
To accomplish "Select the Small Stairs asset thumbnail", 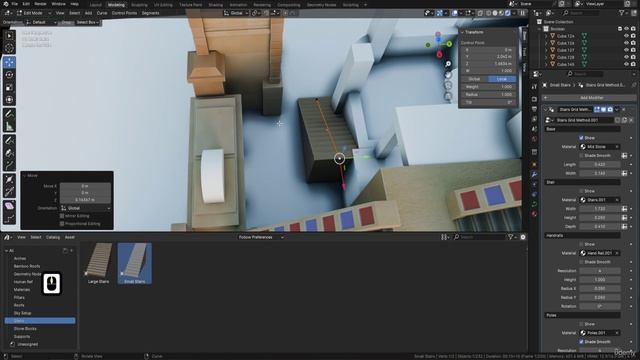I will [x=135, y=263].
